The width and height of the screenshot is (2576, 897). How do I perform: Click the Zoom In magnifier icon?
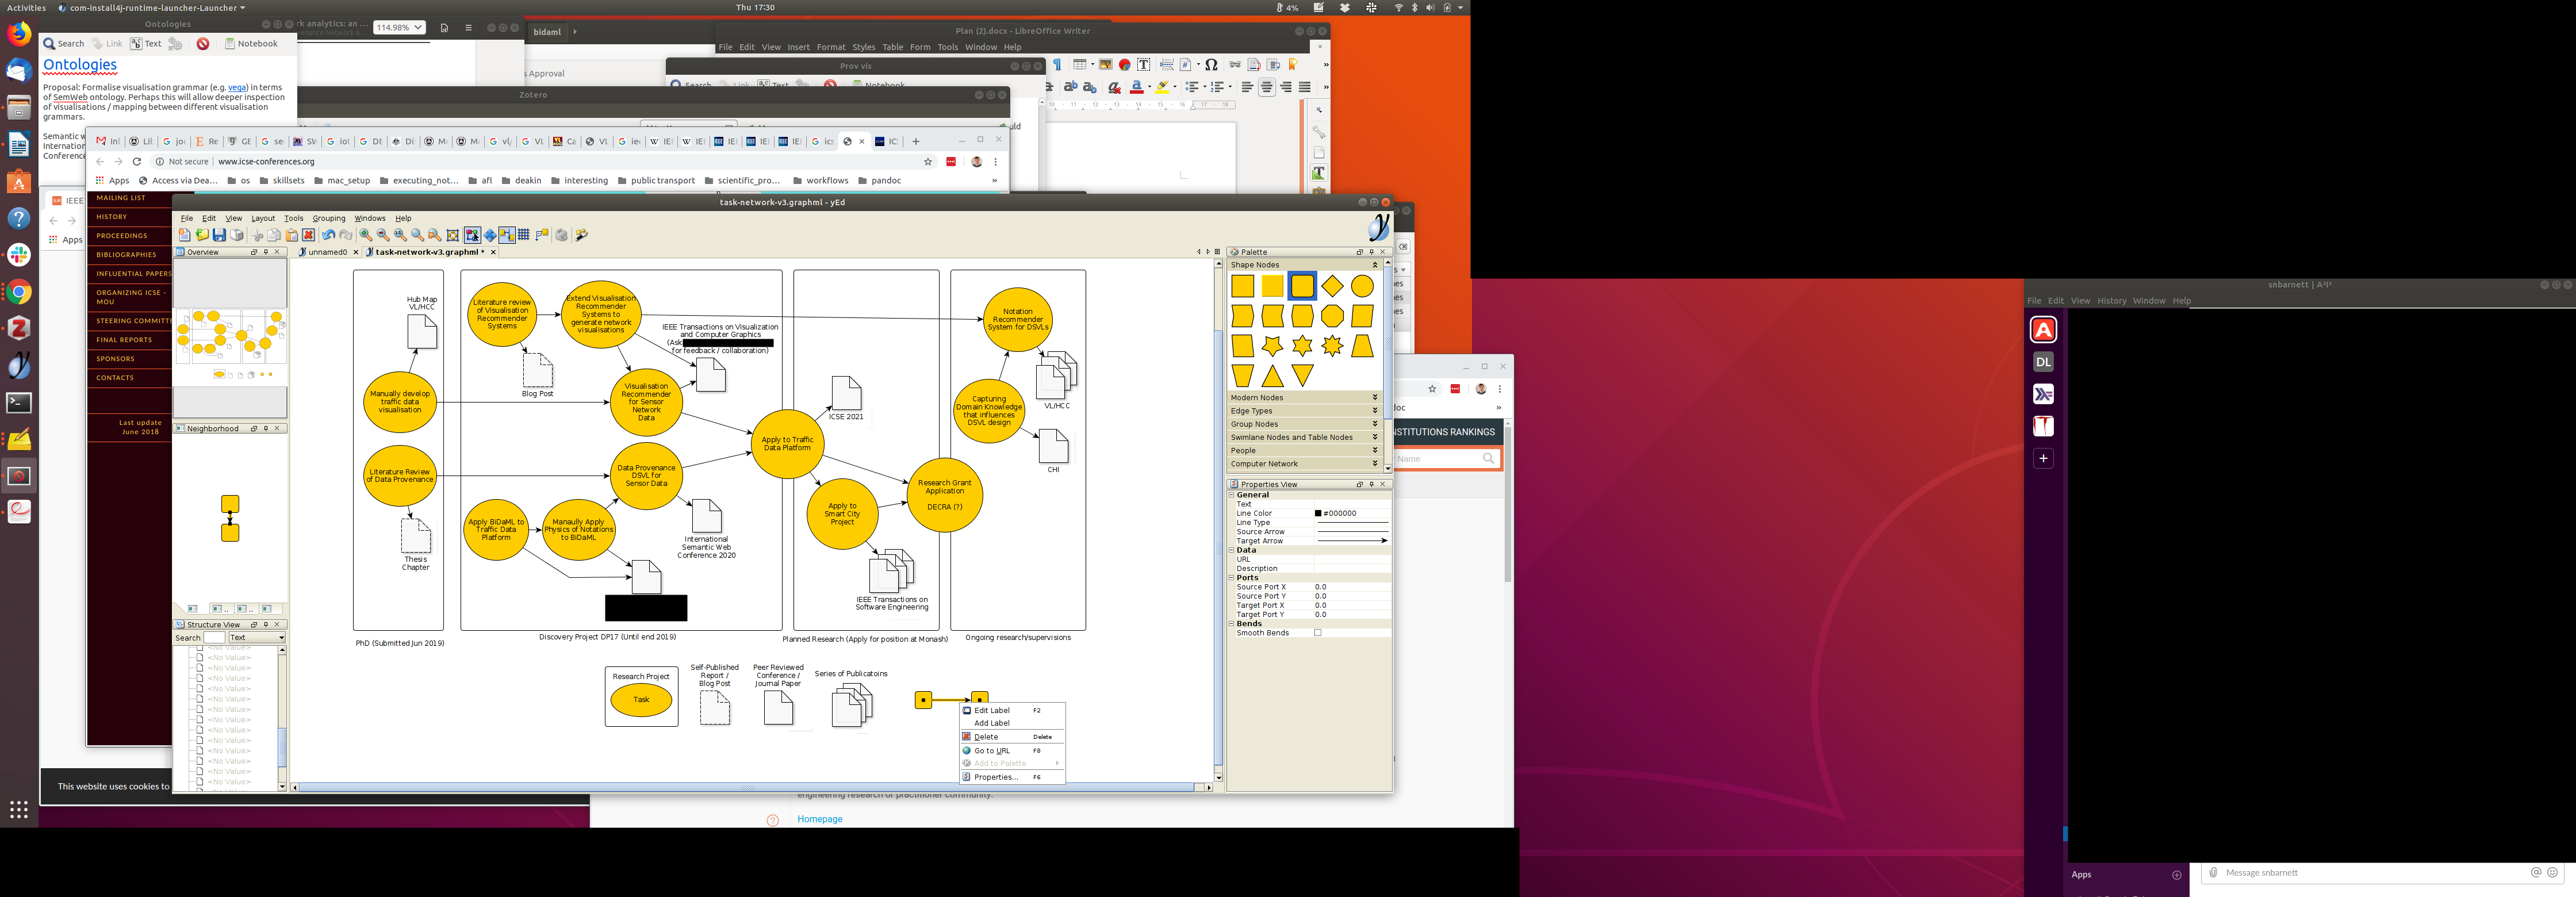click(x=366, y=235)
